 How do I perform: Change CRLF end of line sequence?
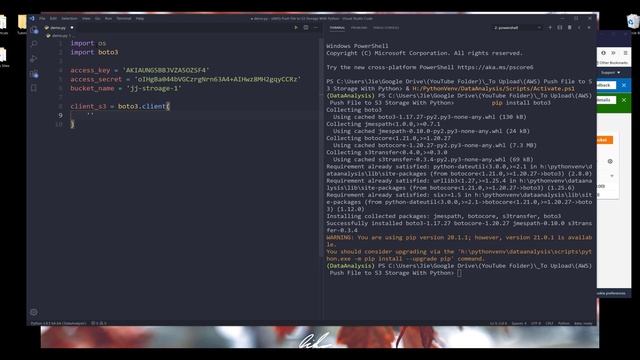tap(549, 323)
